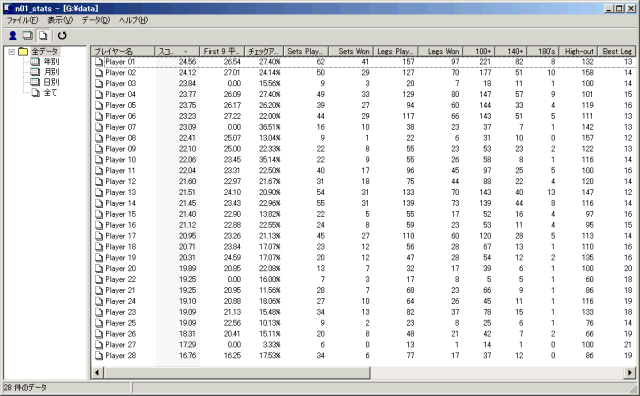Sort by Sets Play column header

pos(306,51)
